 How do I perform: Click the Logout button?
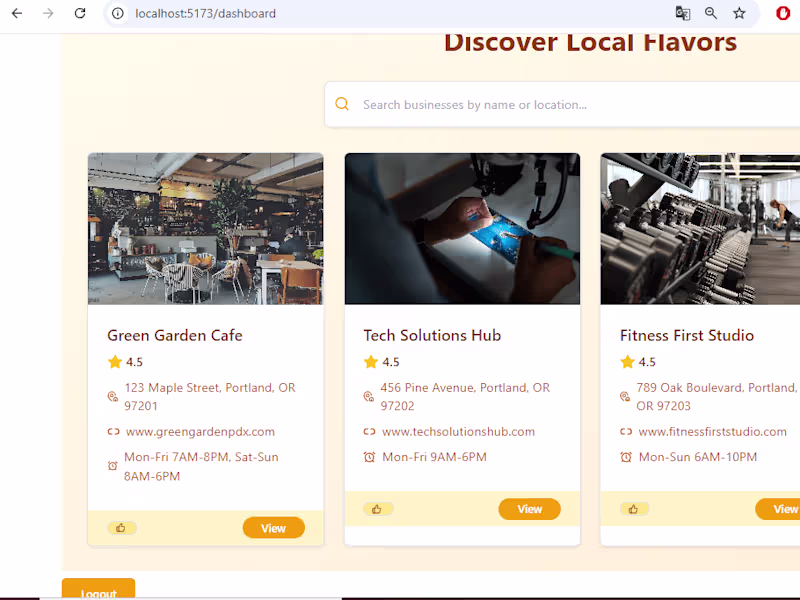[x=98, y=592]
